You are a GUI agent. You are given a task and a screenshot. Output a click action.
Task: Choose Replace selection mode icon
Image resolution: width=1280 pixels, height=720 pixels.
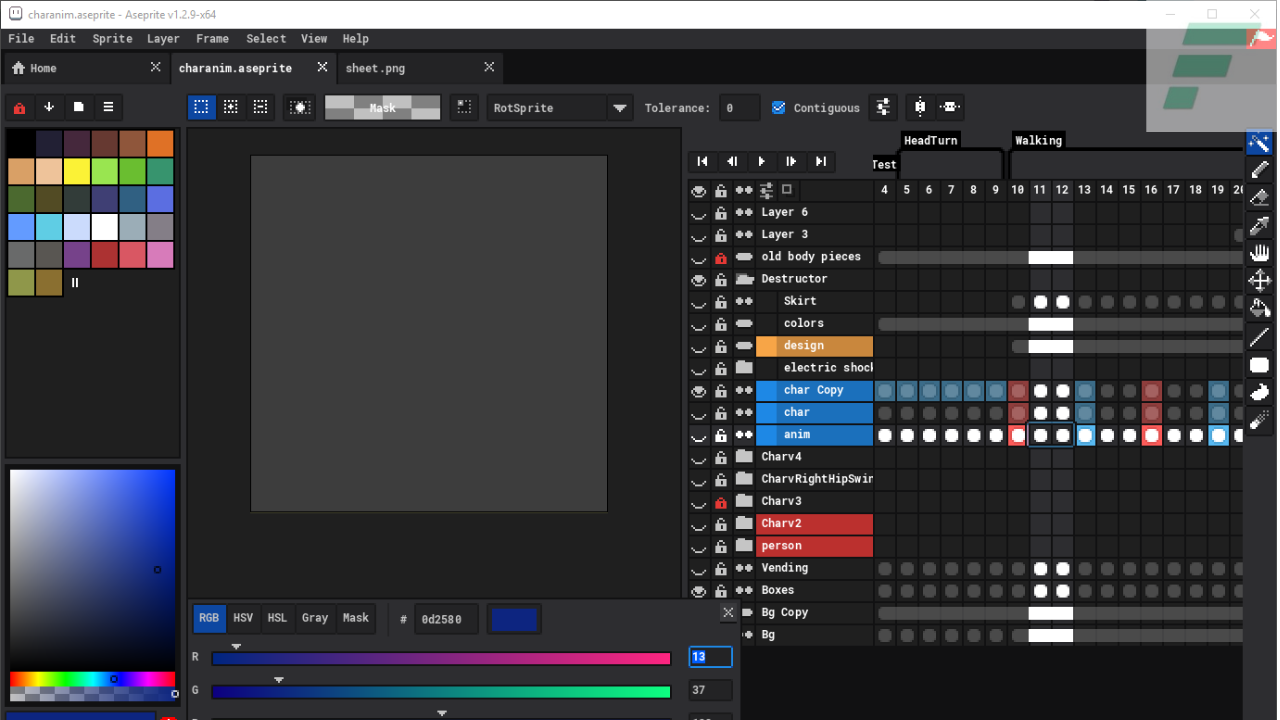(201, 107)
